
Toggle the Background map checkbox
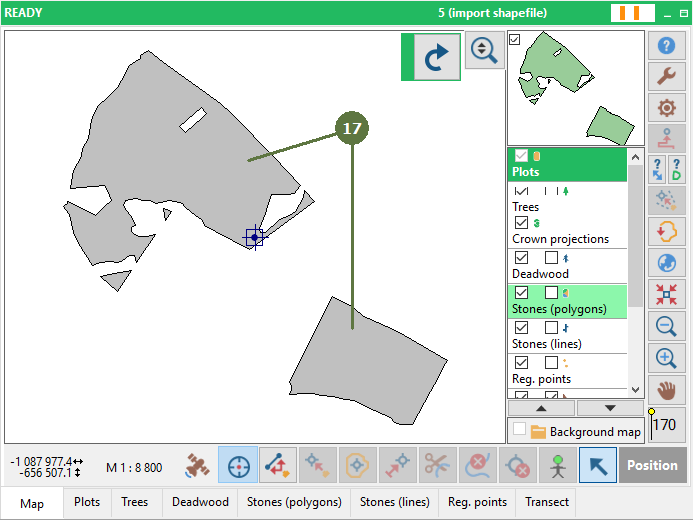pyautogui.click(x=519, y=430)
